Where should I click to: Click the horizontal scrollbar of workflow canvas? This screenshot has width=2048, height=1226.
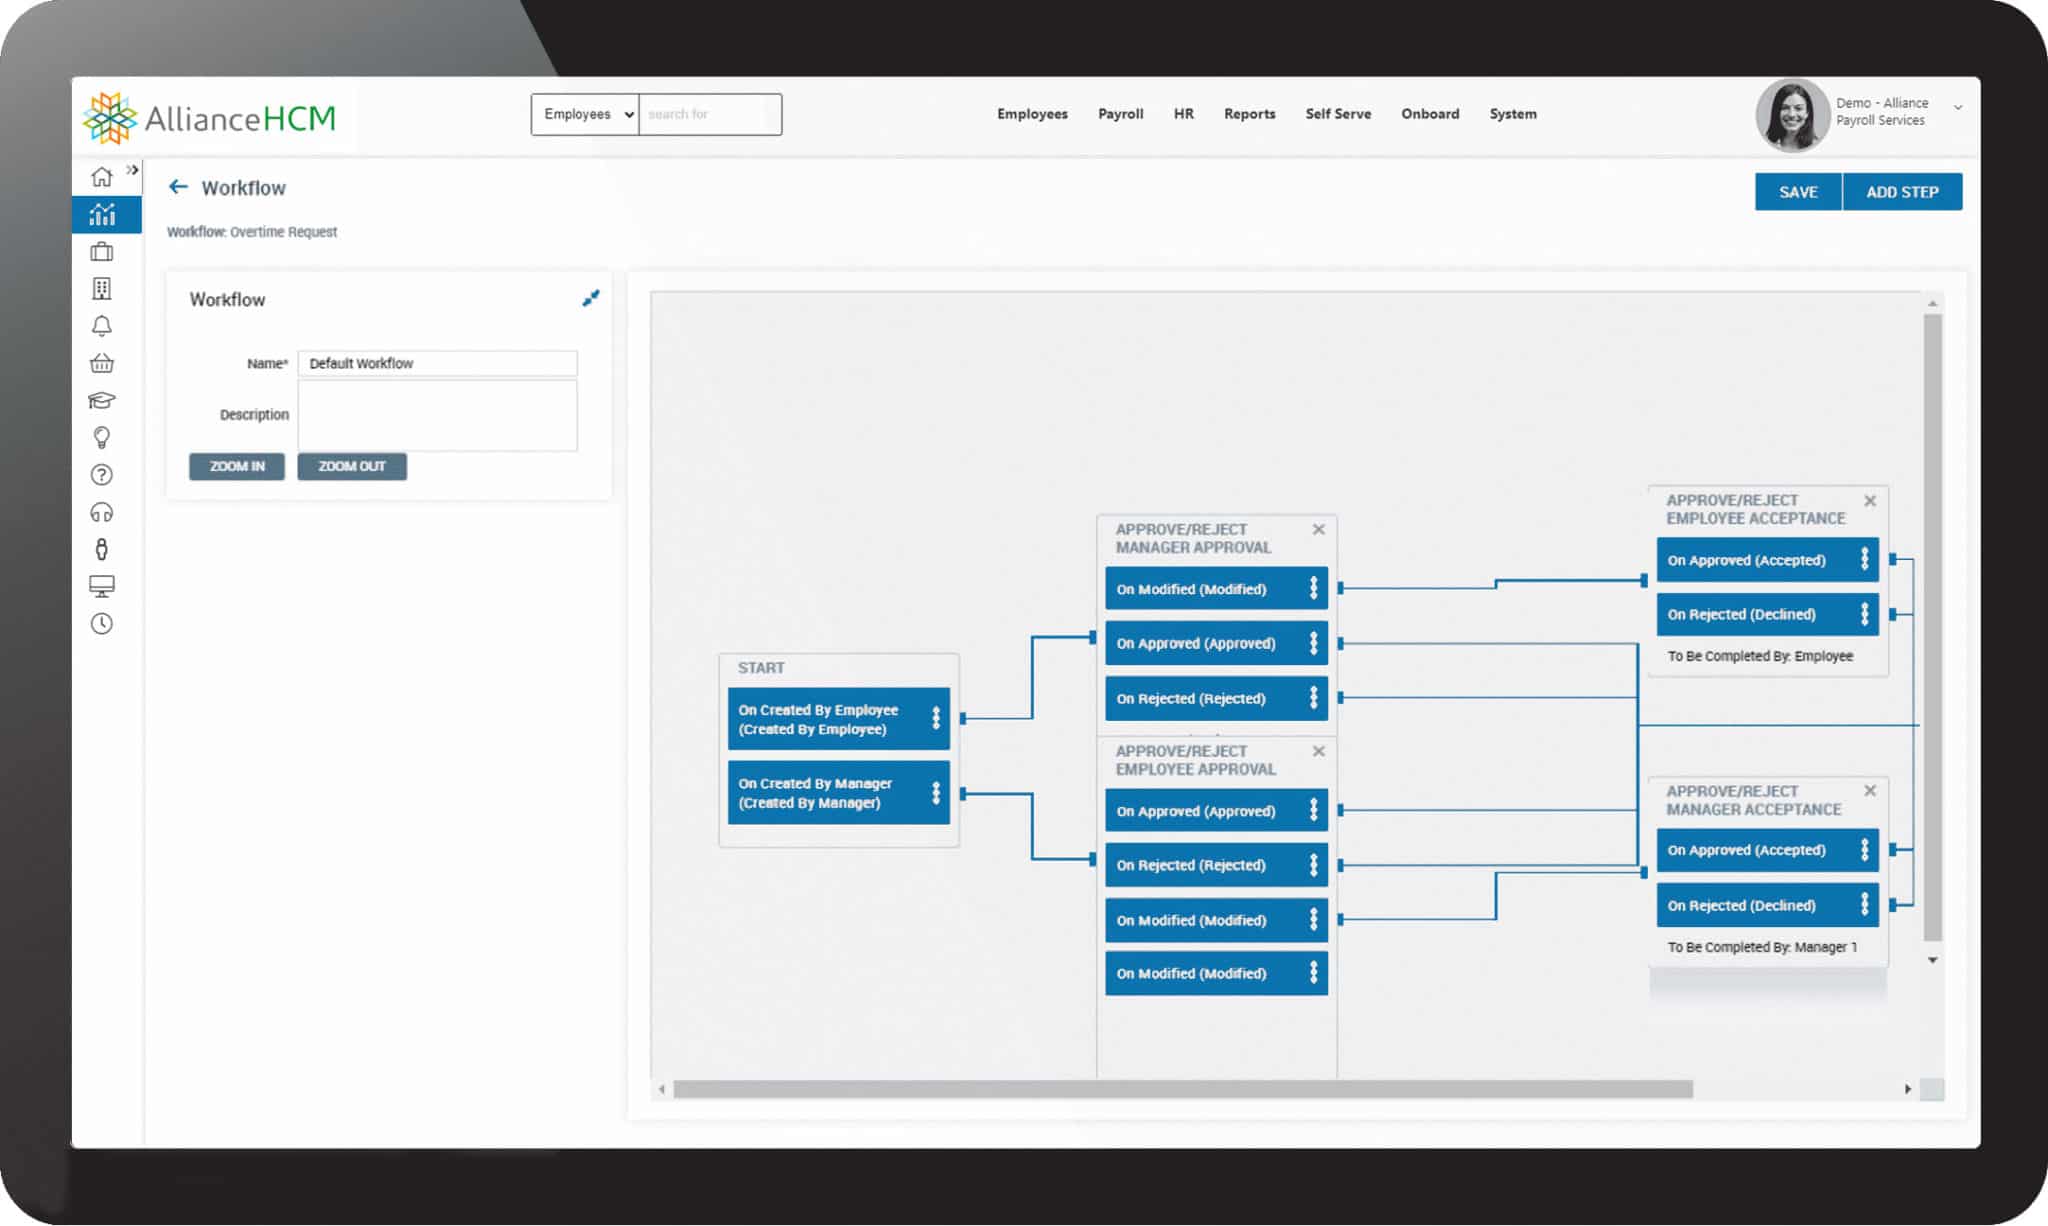tap(1182, 1089)
